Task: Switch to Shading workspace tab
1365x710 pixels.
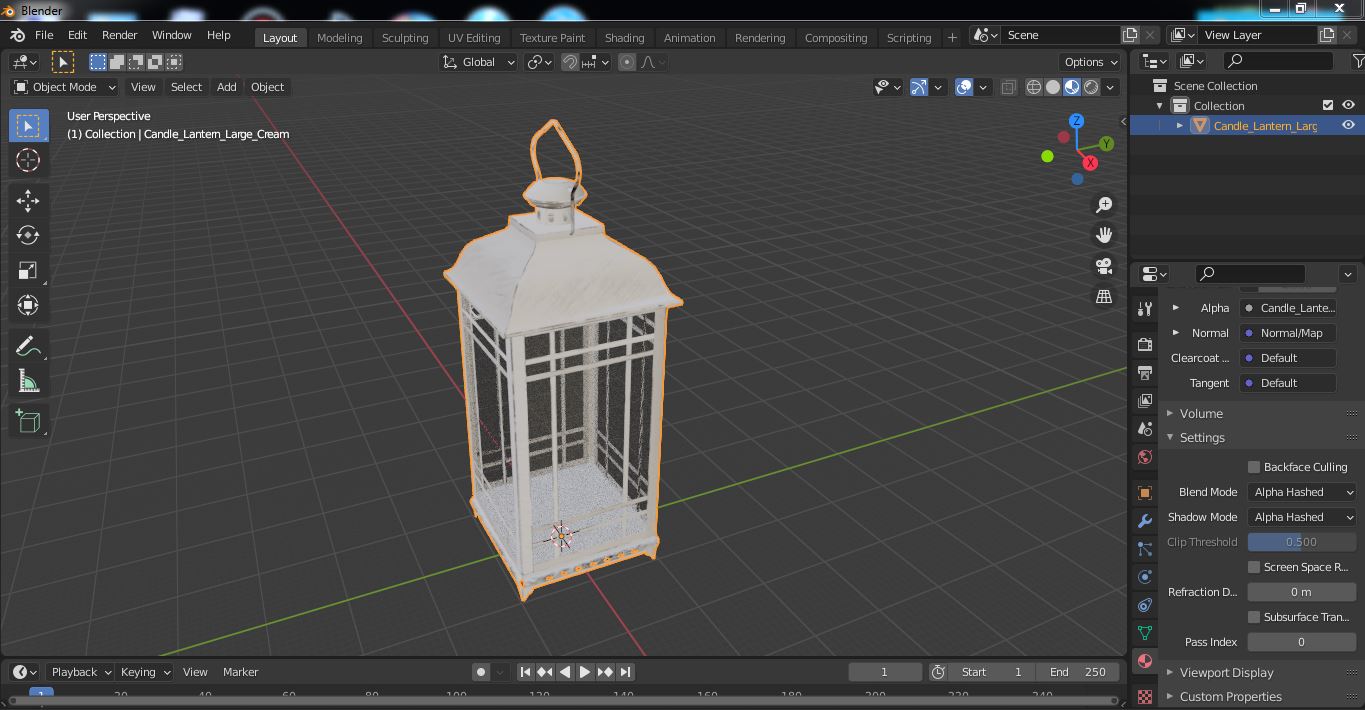Action: [x=624, y=37]
